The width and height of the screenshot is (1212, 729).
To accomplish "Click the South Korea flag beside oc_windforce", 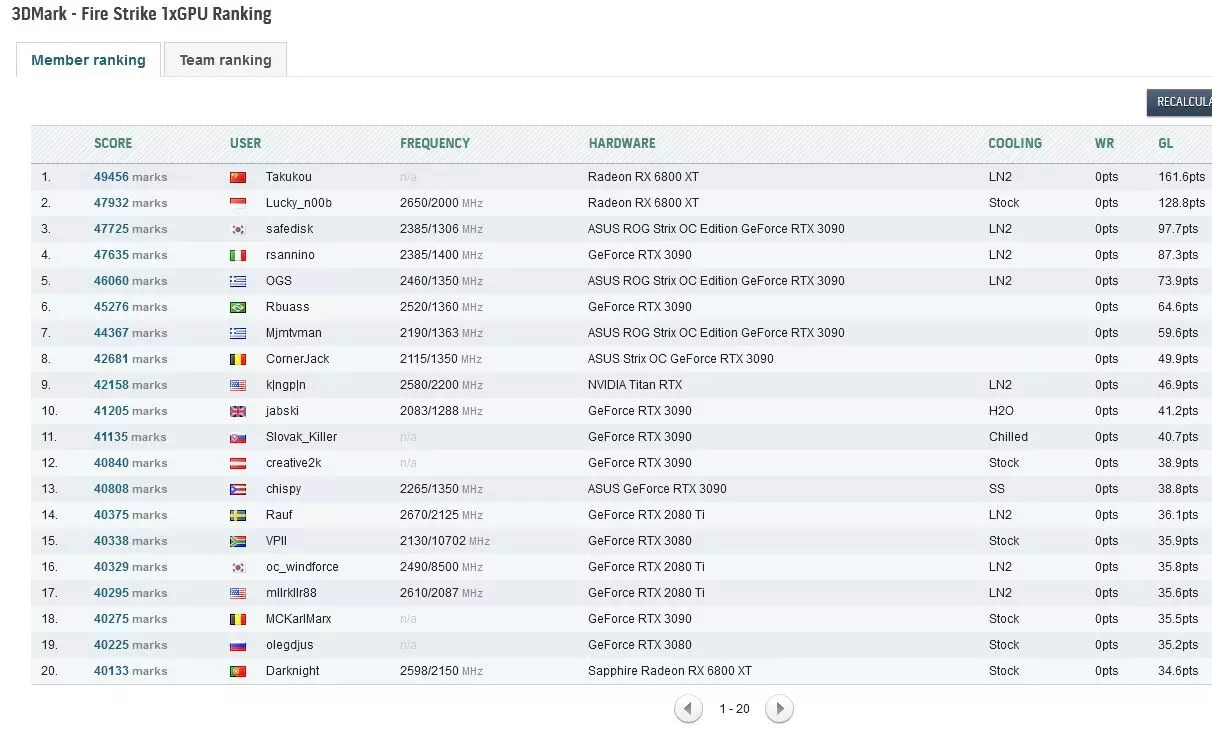I will 237,567.
